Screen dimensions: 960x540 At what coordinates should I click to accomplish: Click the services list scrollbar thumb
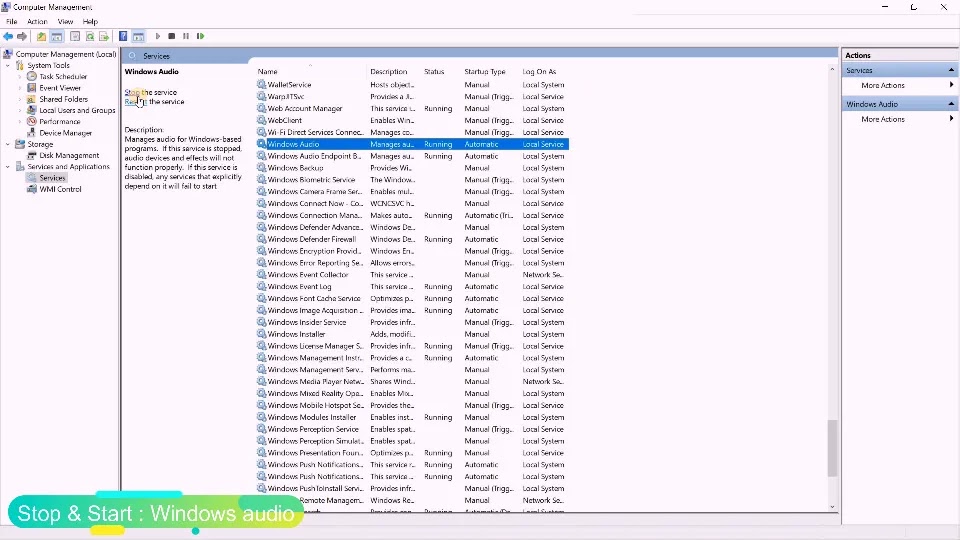[x=832, y=448]
